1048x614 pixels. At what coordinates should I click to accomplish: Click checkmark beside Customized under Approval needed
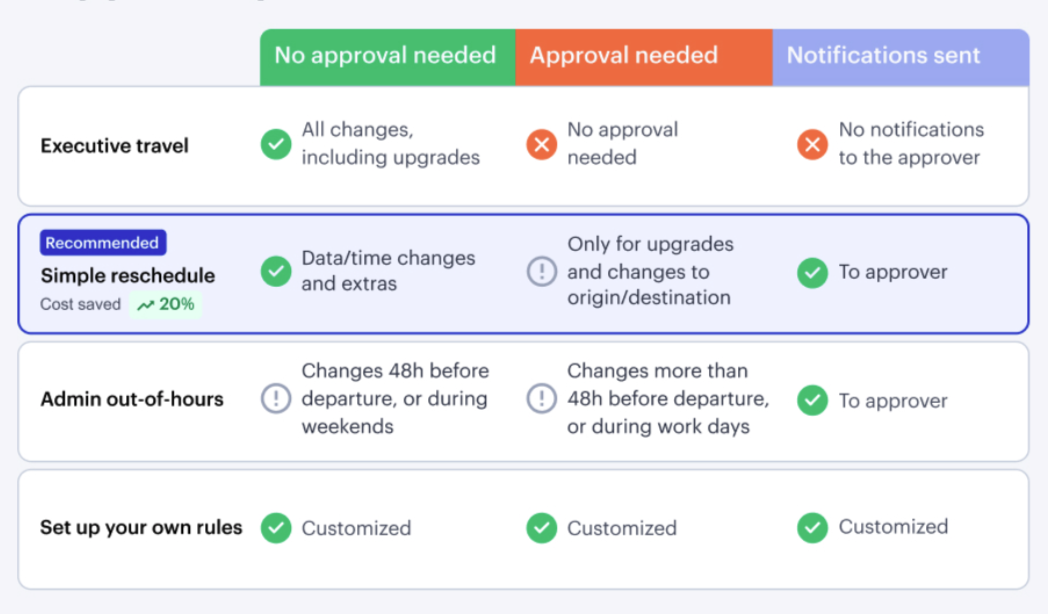pos(541,528)
